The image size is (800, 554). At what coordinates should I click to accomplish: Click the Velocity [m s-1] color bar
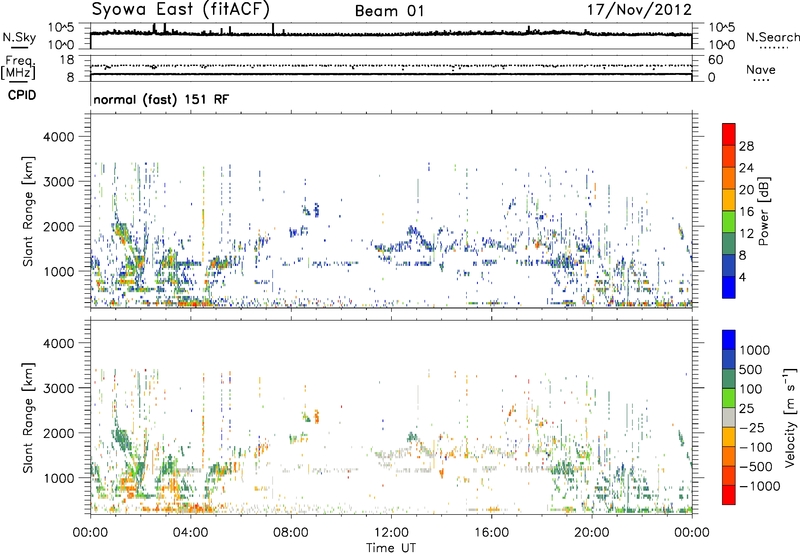(x=729, y=417)
